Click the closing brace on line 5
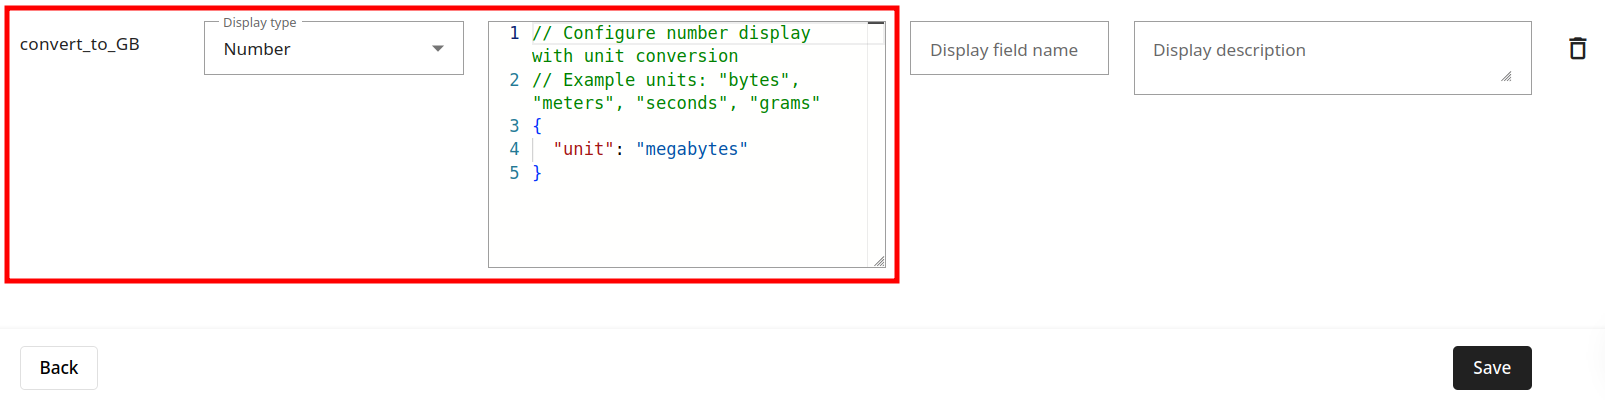 click(537, 173)
